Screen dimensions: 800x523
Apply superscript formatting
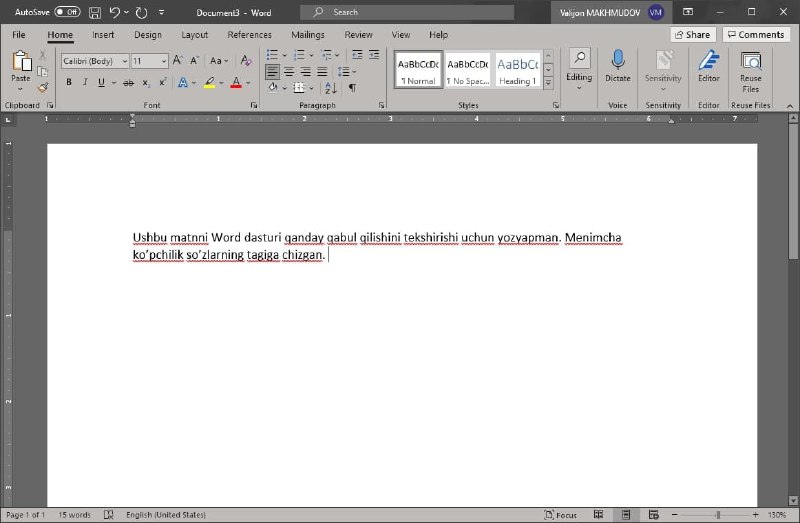point(163,82)
